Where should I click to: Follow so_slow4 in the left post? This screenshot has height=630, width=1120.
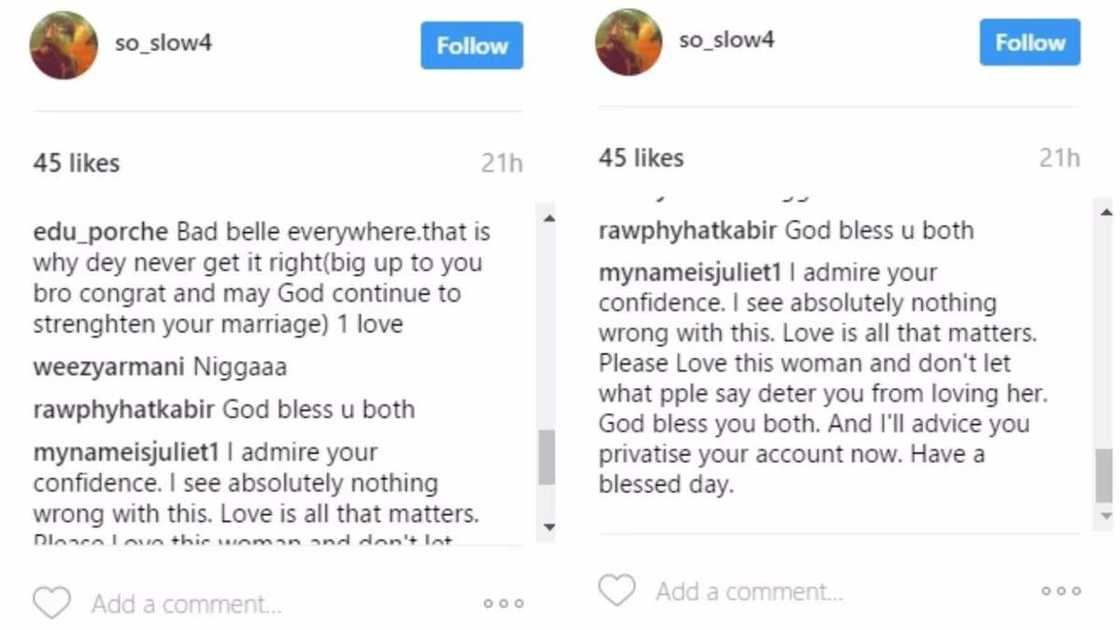pyautogui.click(x=472, y=46)
